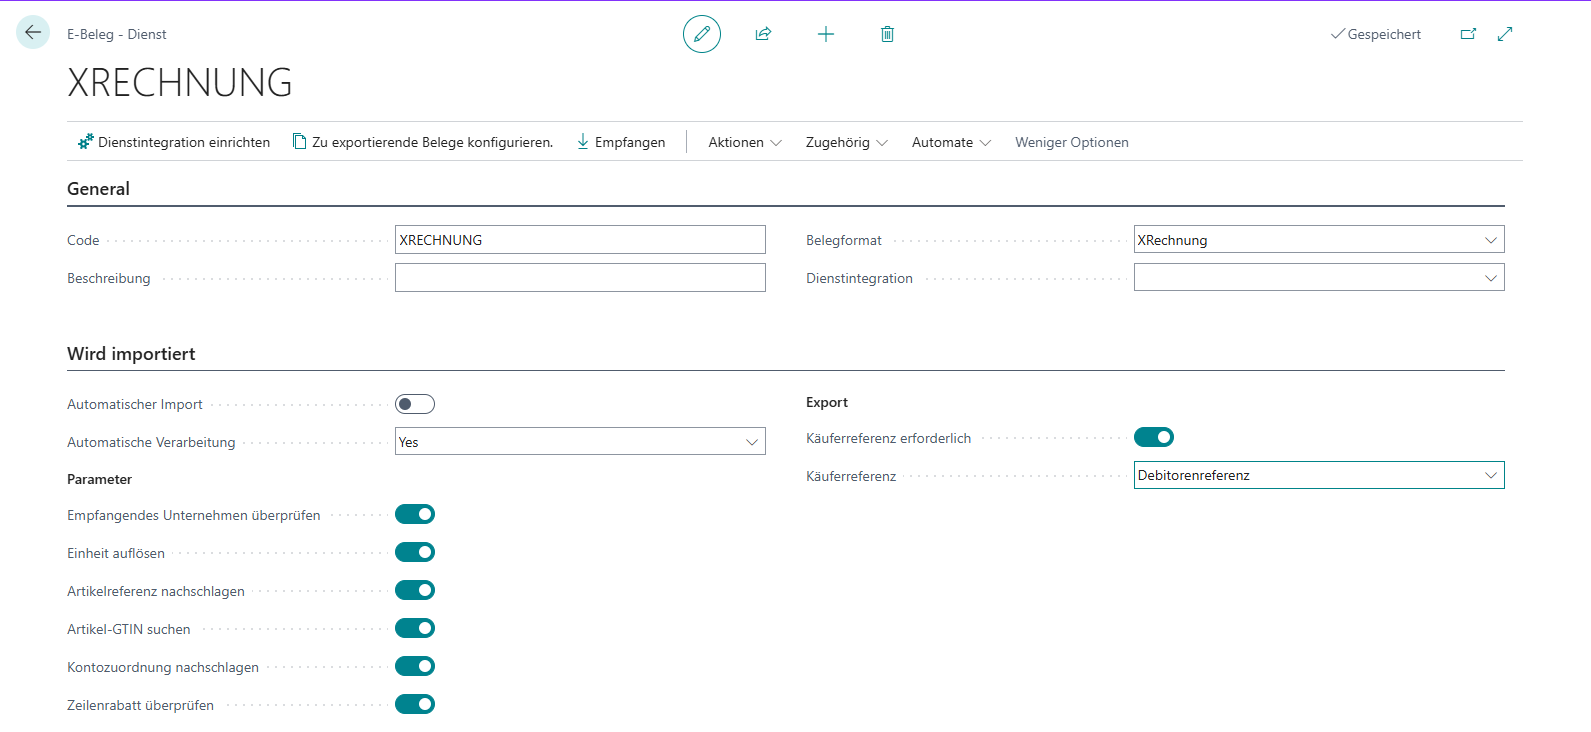Viewport: 1591px width, 732px height.
Task: Open the Aktionen menu
Action: click(744, 142)
